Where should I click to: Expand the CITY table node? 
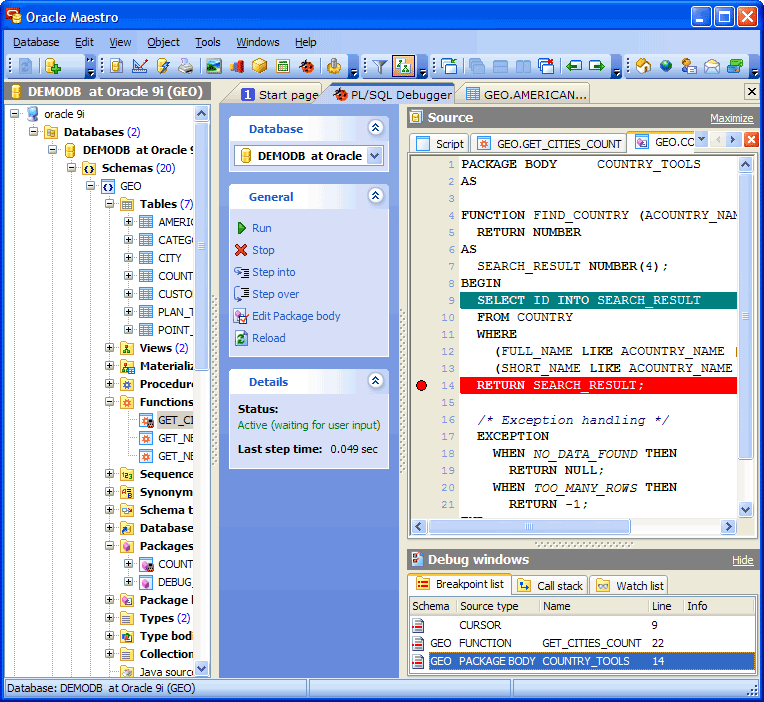pos(128,258)
